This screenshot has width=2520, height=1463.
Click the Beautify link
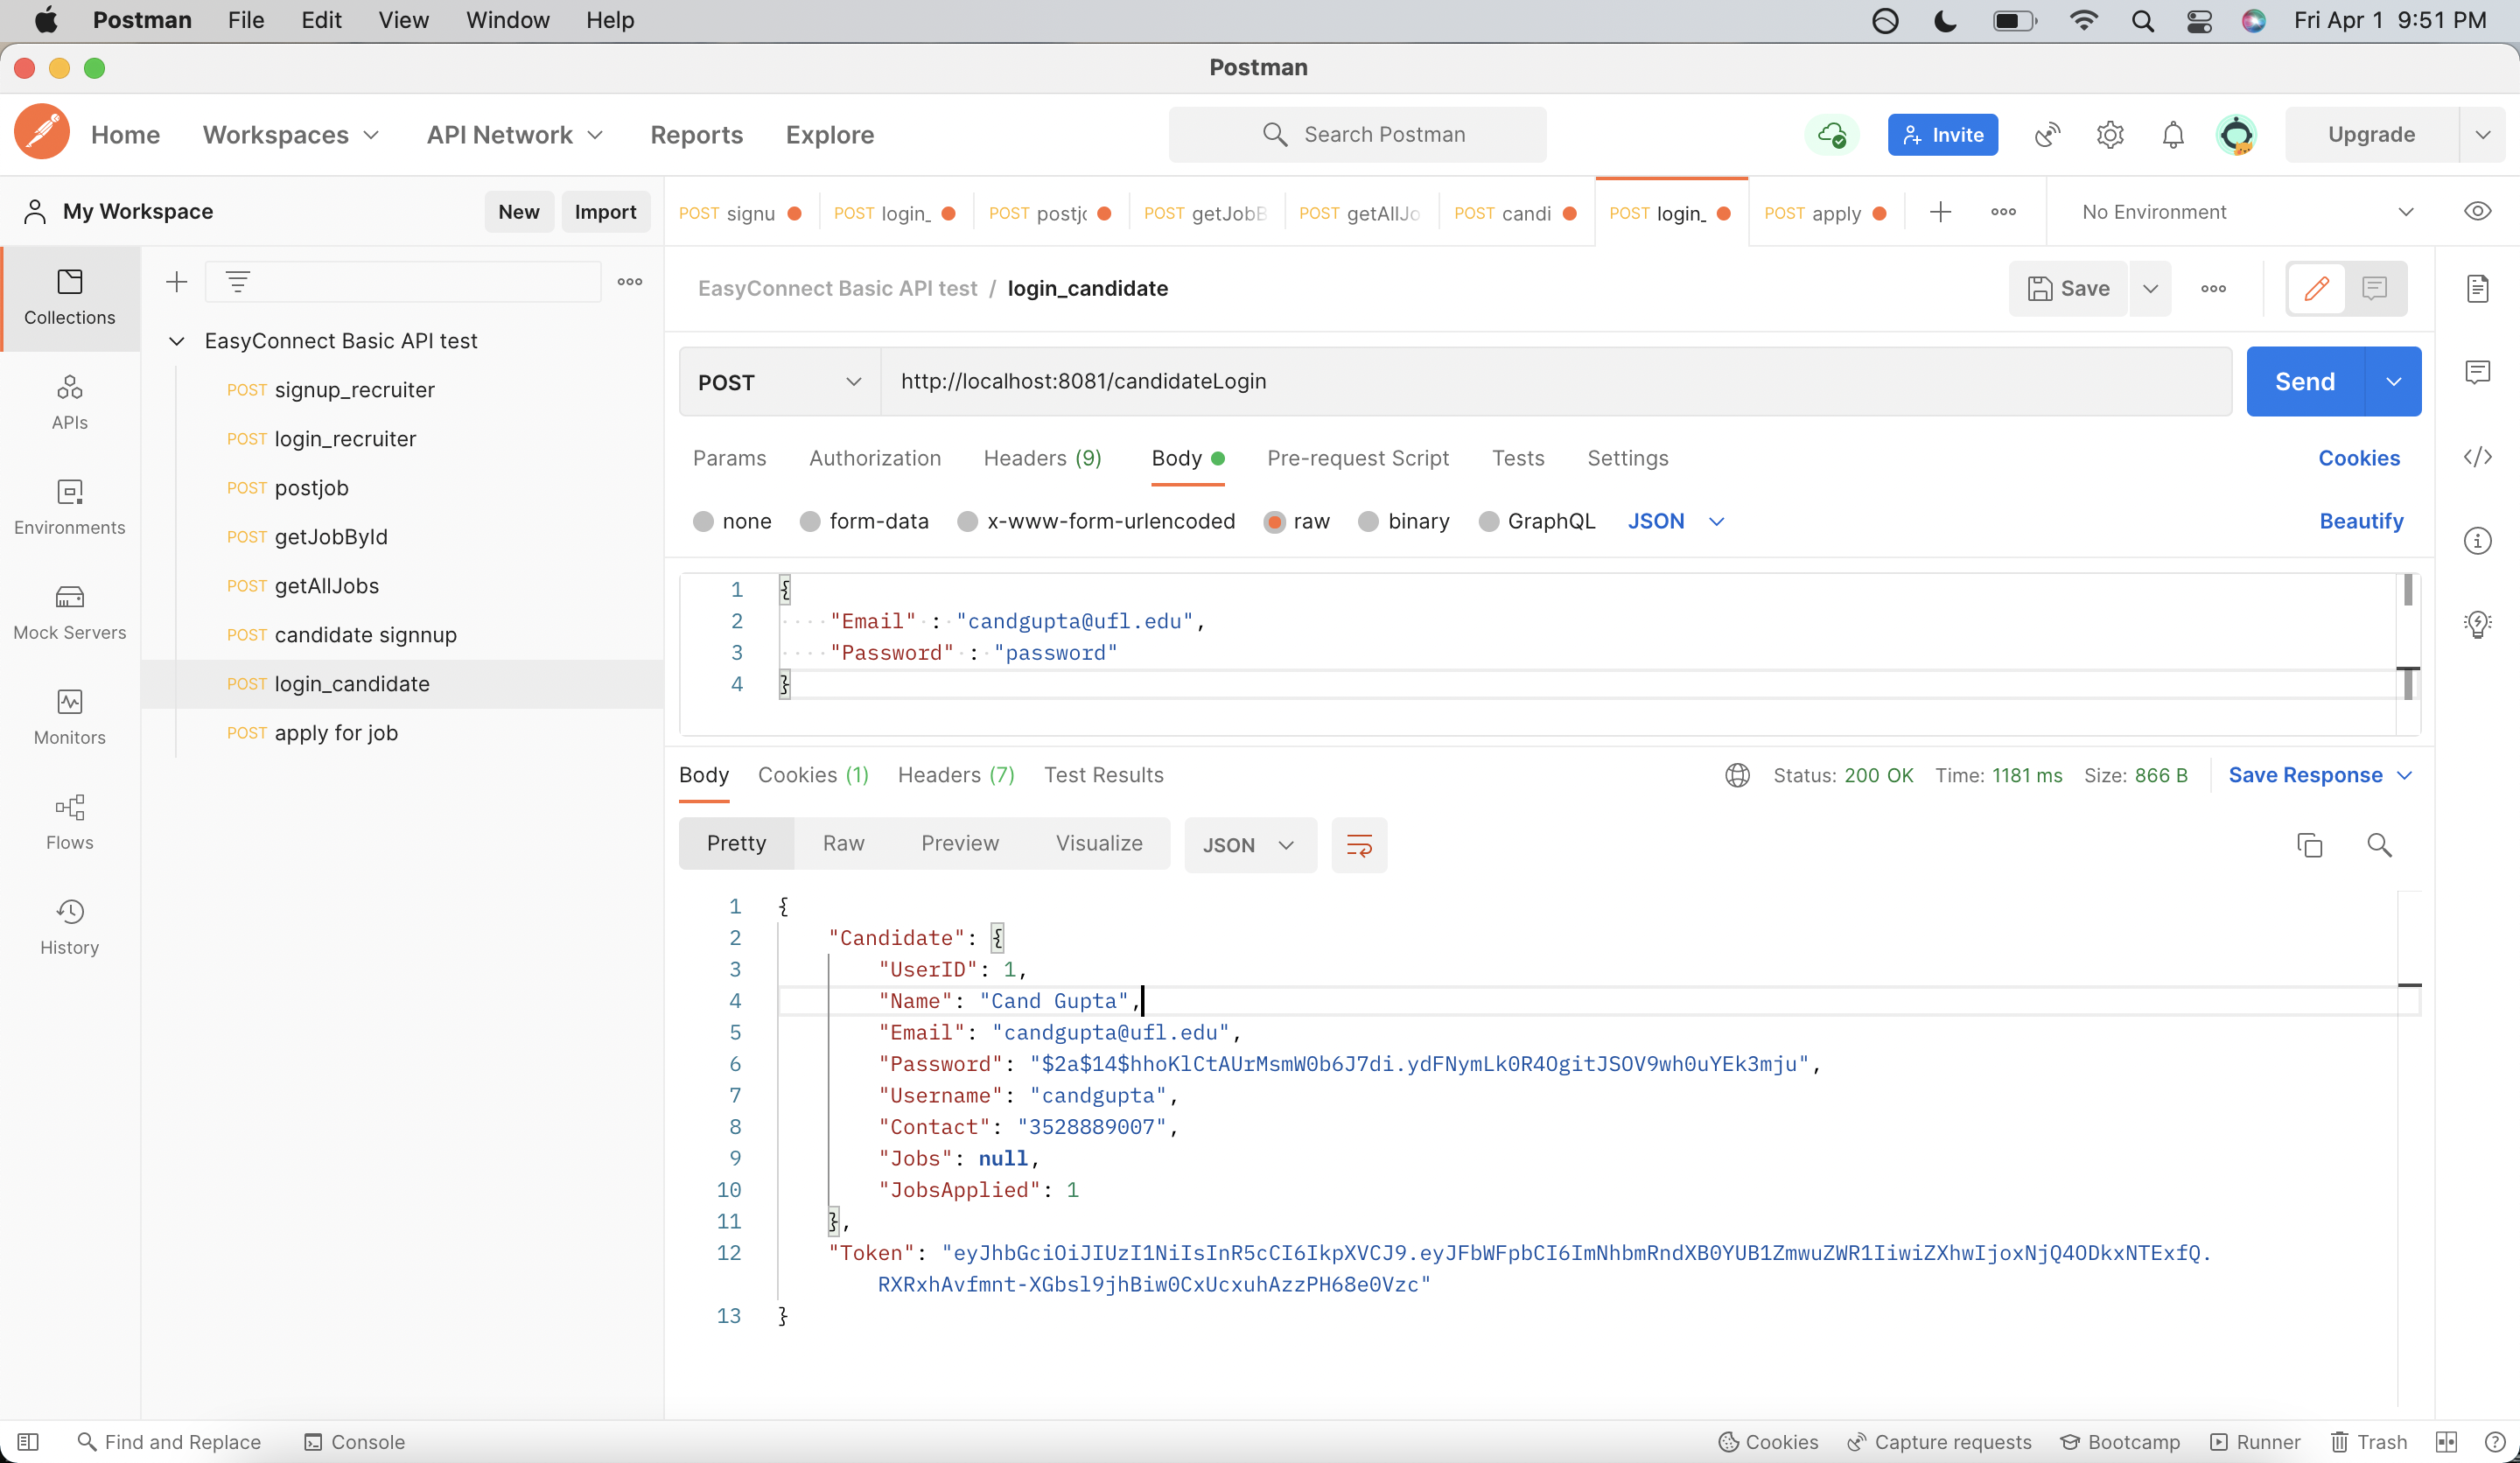coord(2360,521)
